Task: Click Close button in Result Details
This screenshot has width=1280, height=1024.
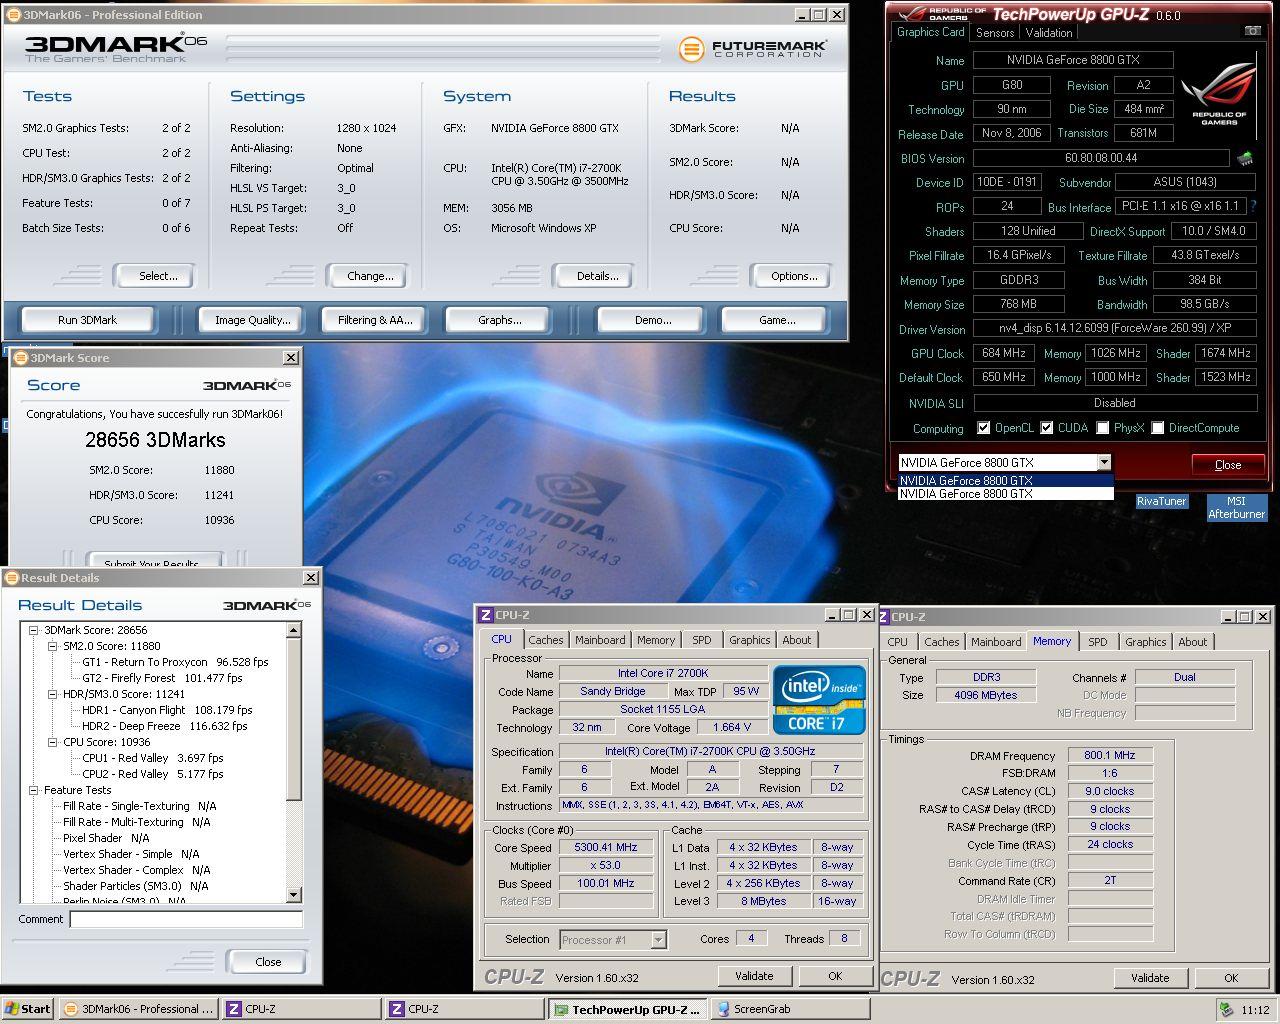Action: tap(268, 962)
